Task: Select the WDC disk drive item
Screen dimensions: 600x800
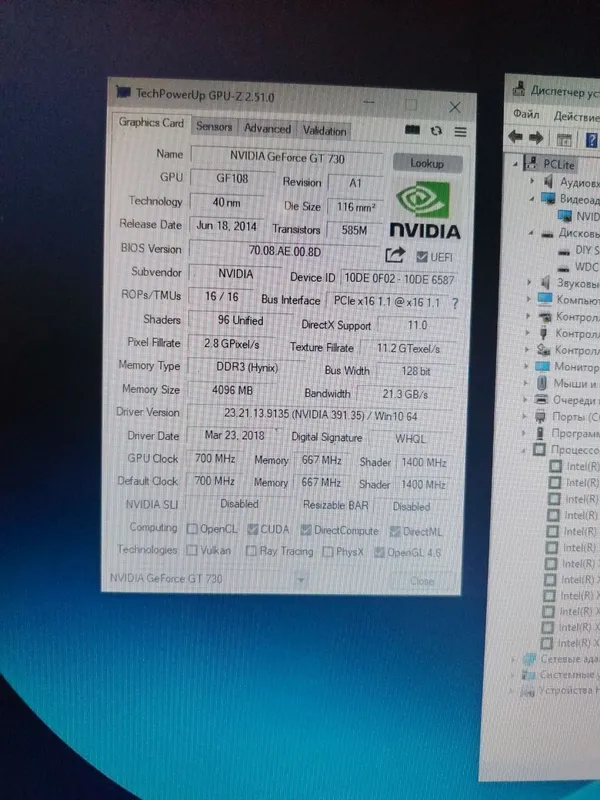Action: 578,267
